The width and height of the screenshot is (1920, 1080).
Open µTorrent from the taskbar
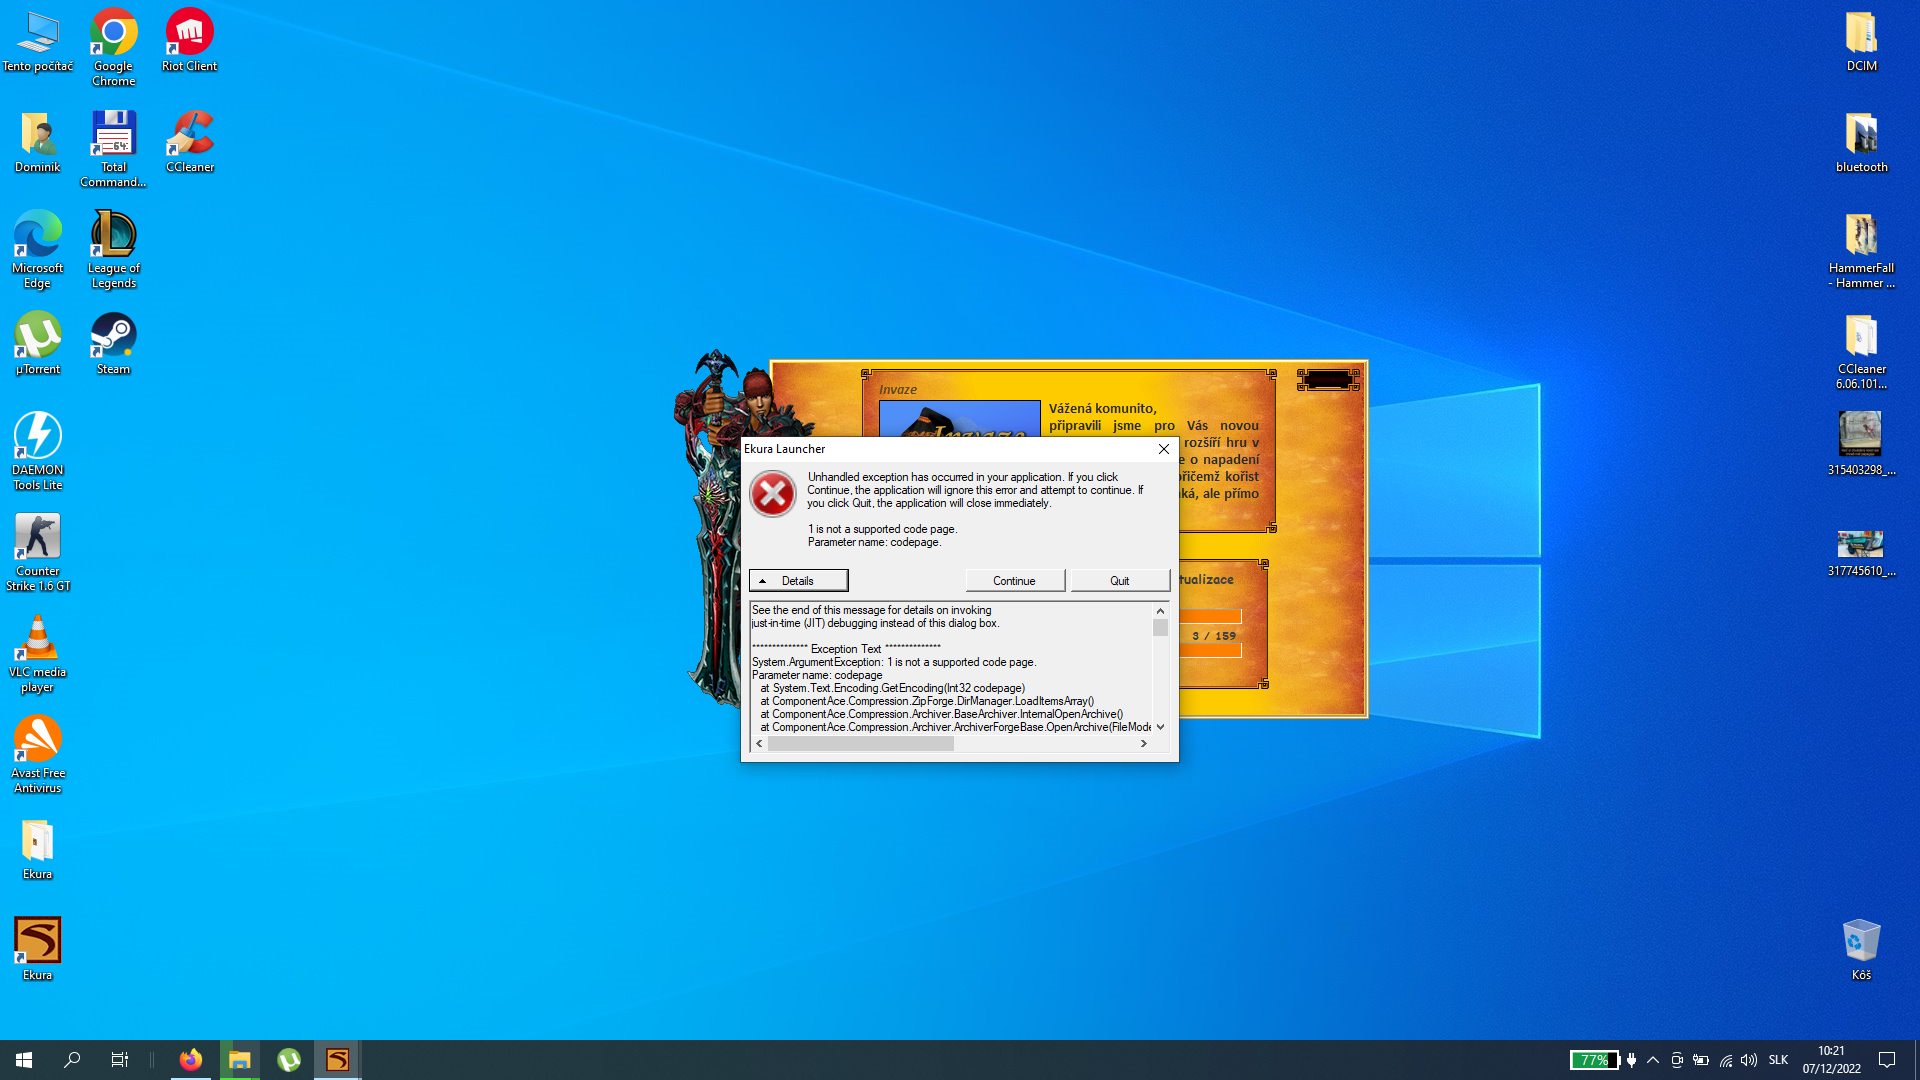point(289,1060)
